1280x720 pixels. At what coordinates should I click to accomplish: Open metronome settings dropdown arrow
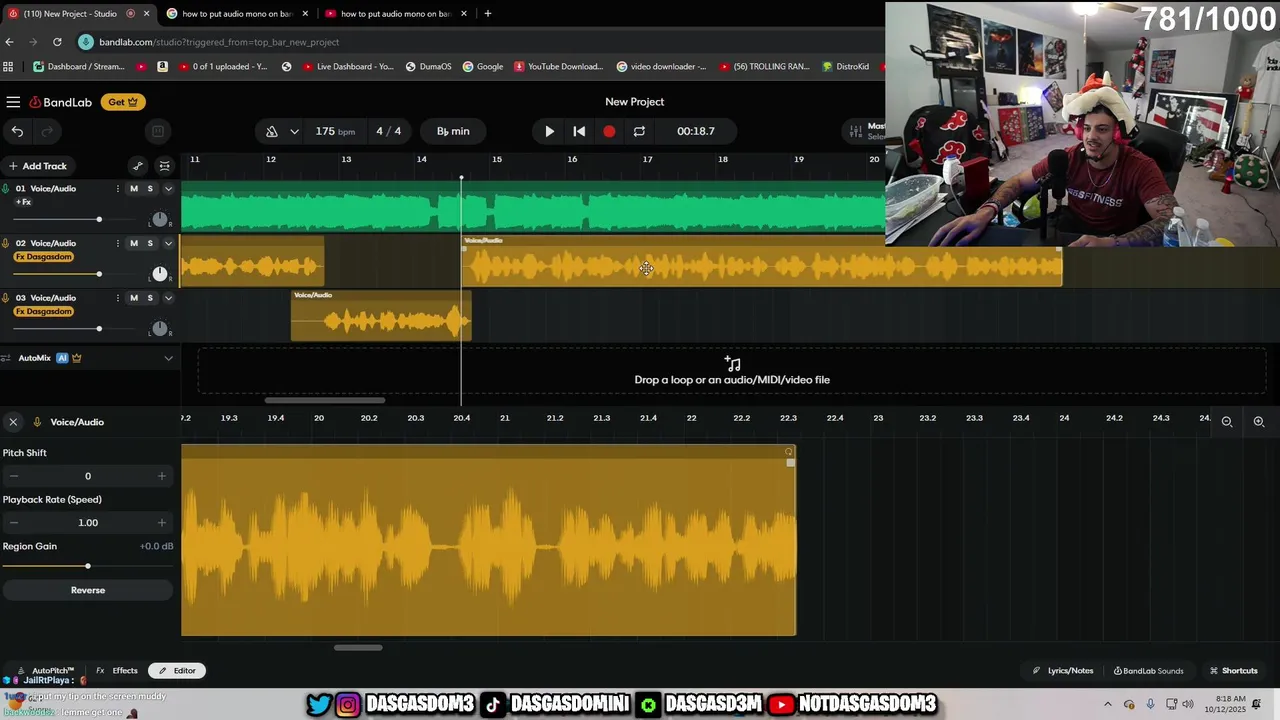click(x=294, y=131)
